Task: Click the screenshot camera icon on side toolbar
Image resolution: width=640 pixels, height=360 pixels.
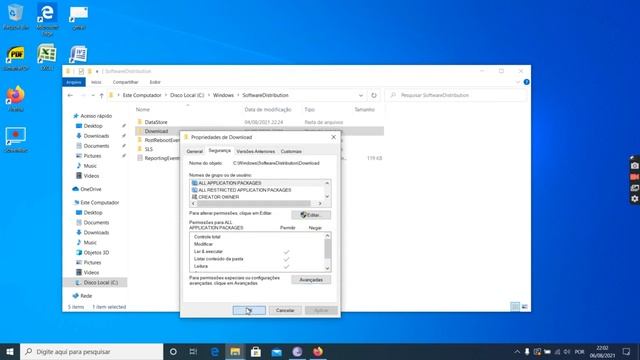Action: (x=634, y=166)
